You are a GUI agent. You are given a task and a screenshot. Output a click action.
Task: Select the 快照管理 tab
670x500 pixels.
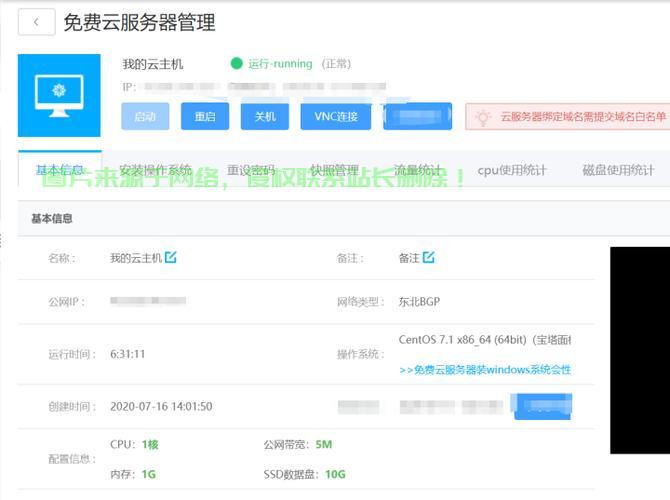334,170
